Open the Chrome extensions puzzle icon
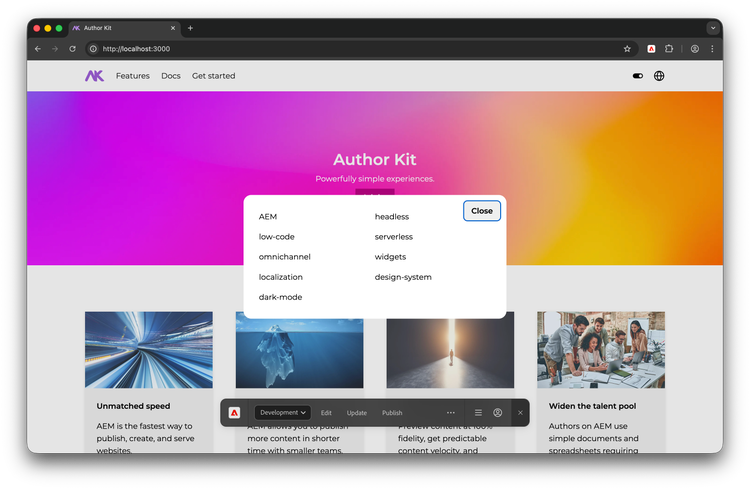This screenshot has width=750, height=489. (x=670, y=48)
